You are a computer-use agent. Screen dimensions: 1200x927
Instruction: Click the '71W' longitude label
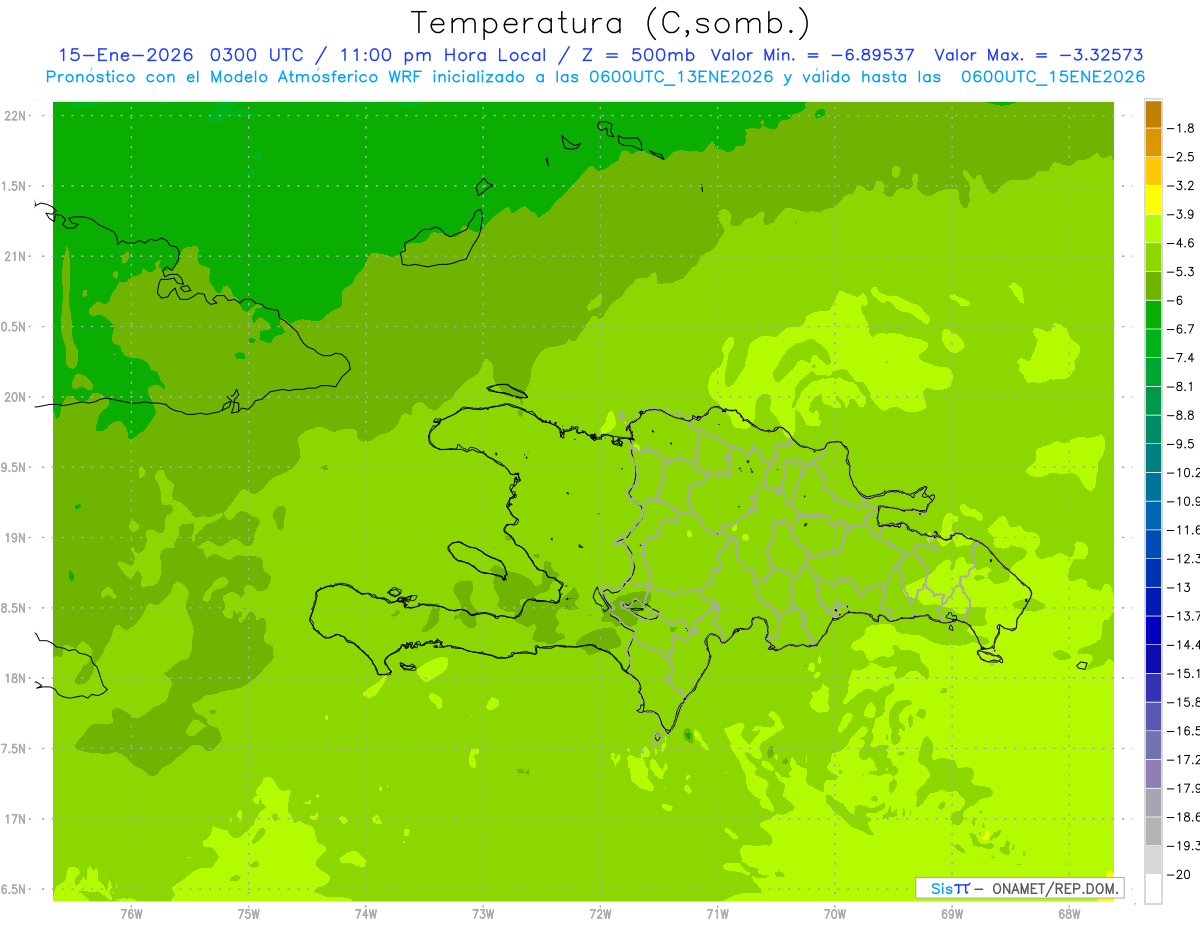(717, 913)
